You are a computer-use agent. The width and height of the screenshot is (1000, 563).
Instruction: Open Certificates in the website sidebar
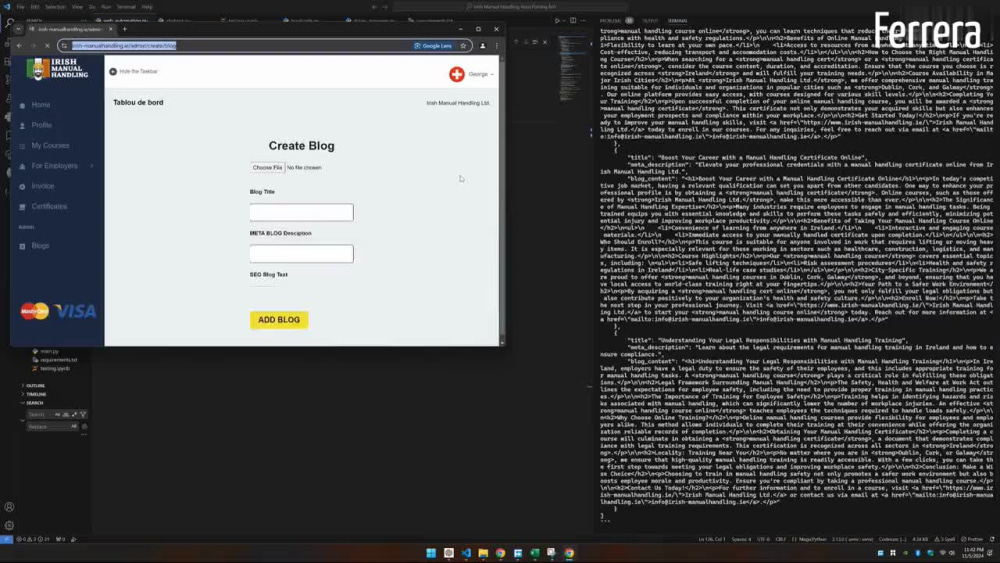tap(49, 207)
